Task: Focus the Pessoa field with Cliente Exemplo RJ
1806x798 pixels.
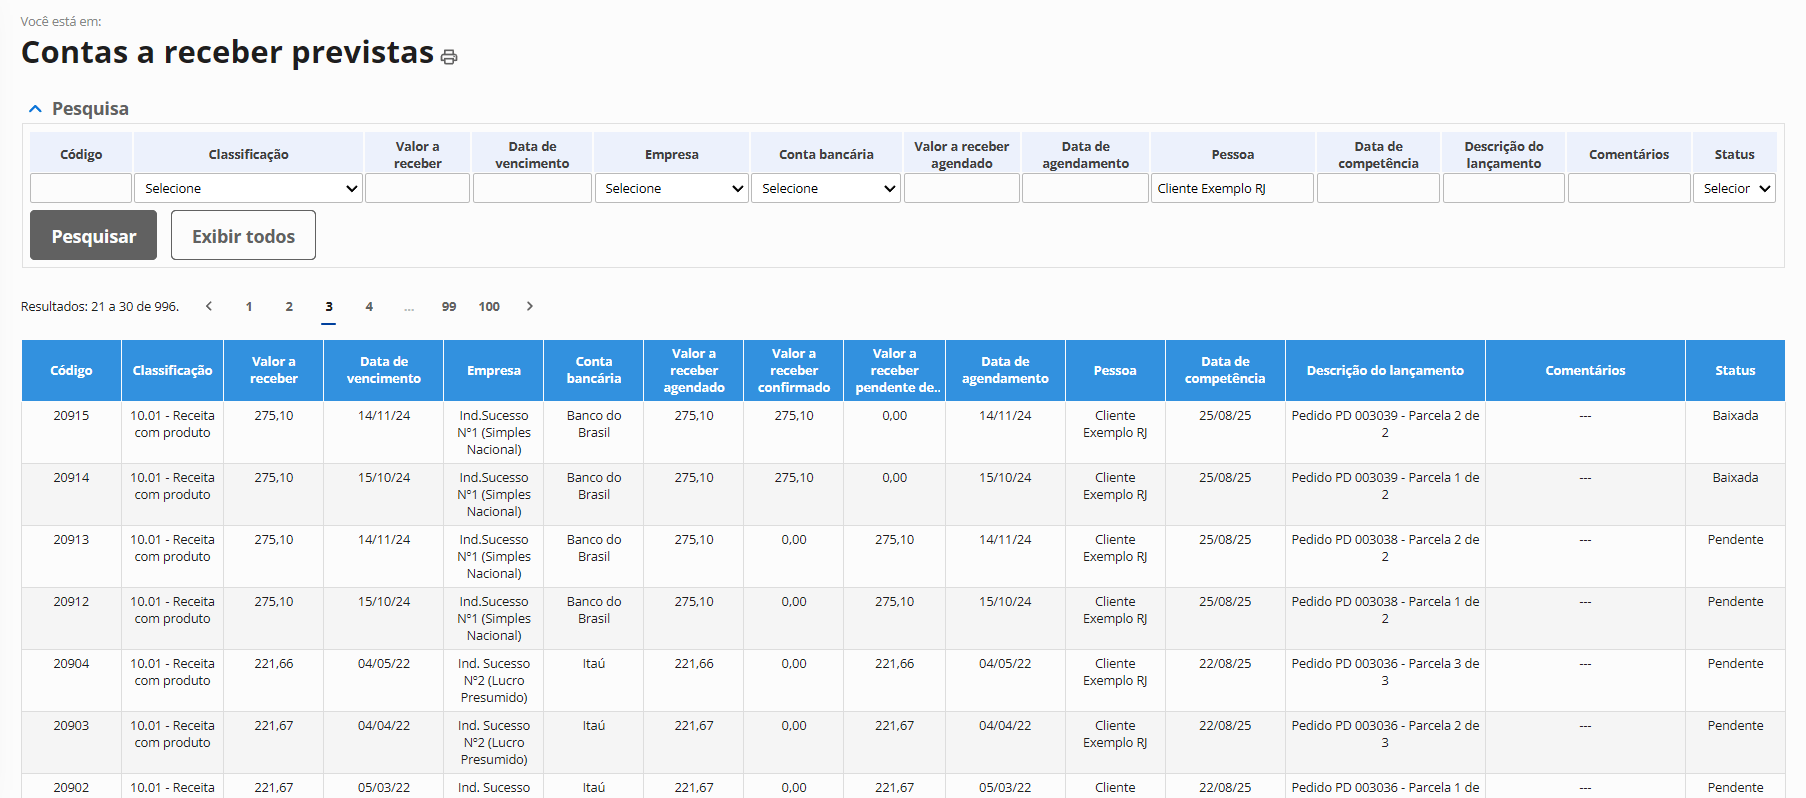Action: point(1232,188)
